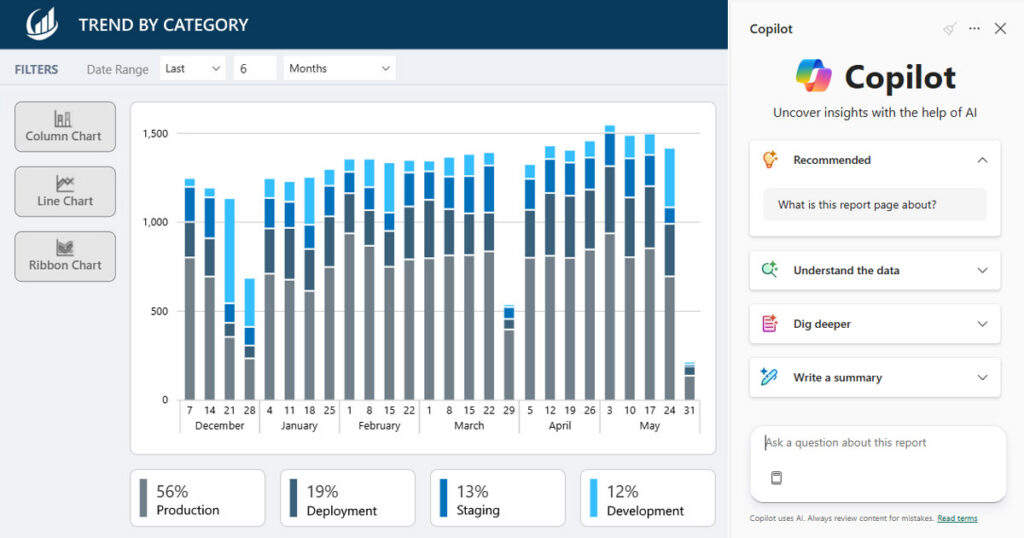
Task: Select the Column Chart button
Action: click(x=65, y=127)
